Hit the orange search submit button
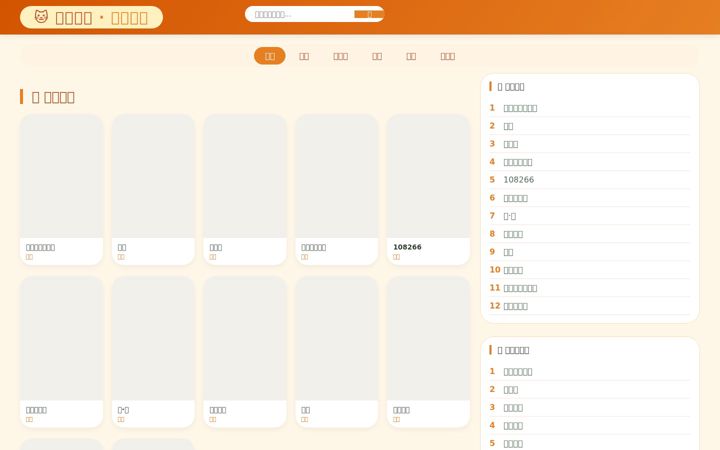 coord(369,14)
